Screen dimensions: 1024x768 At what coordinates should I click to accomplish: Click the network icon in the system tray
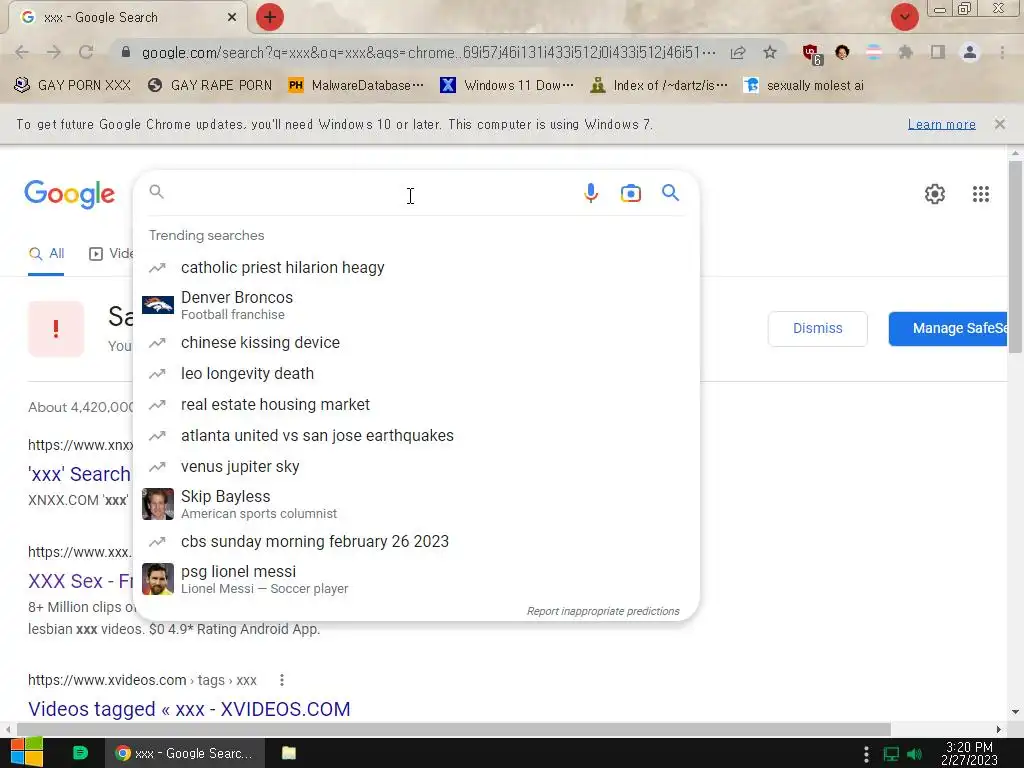[x=891, y=754]
